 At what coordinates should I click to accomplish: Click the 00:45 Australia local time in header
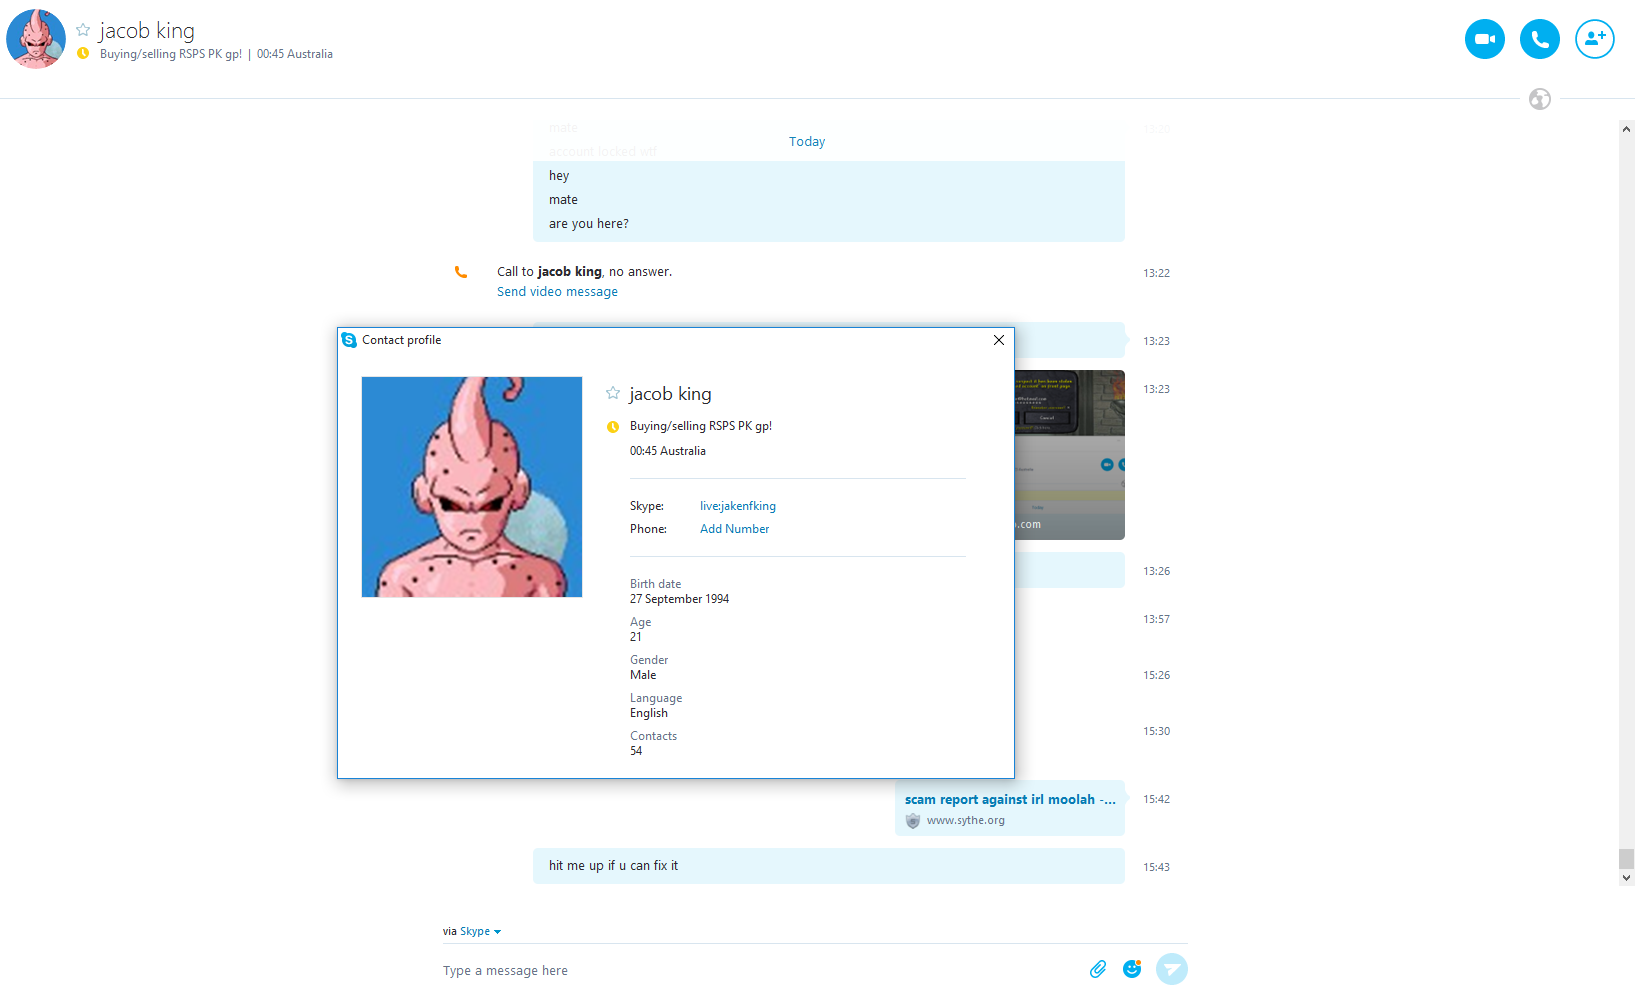coord(295,54)
